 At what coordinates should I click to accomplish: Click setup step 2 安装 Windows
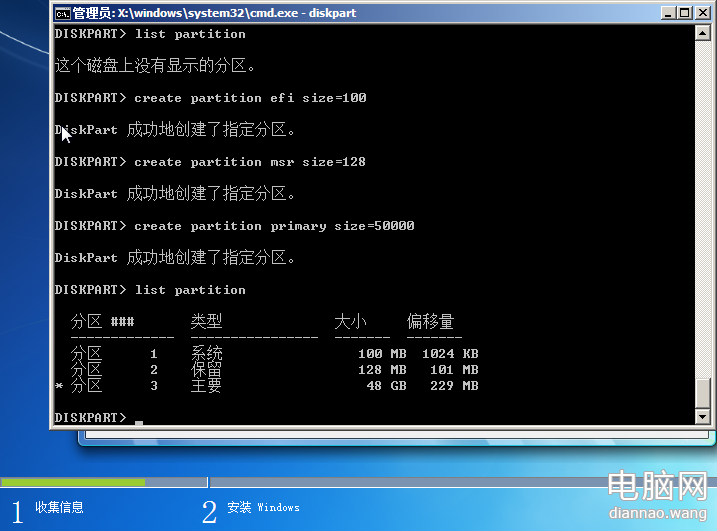262,508
